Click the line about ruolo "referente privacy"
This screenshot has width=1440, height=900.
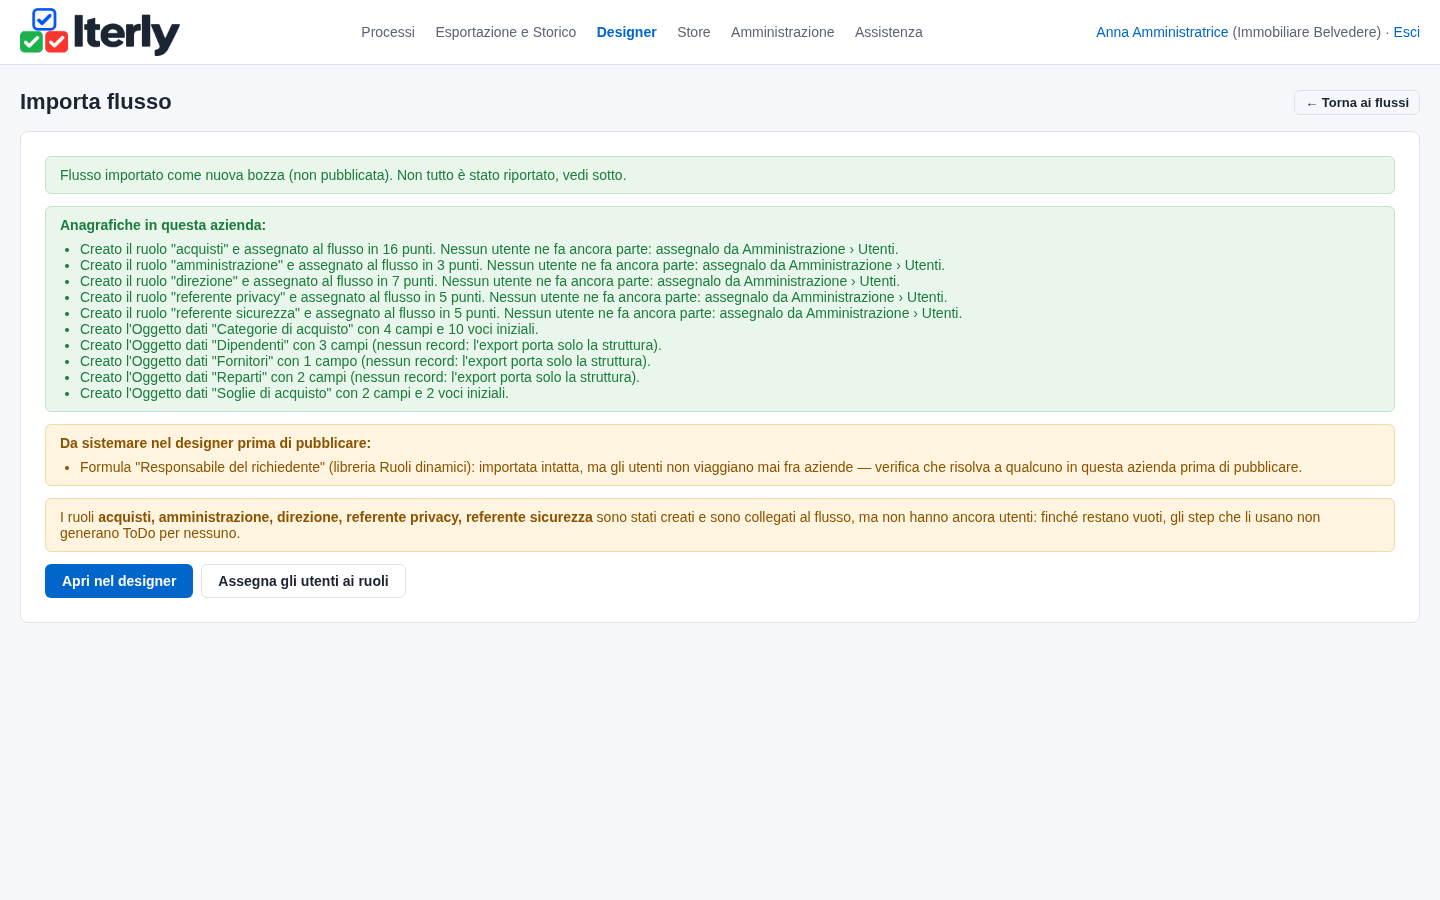(514, 297)
